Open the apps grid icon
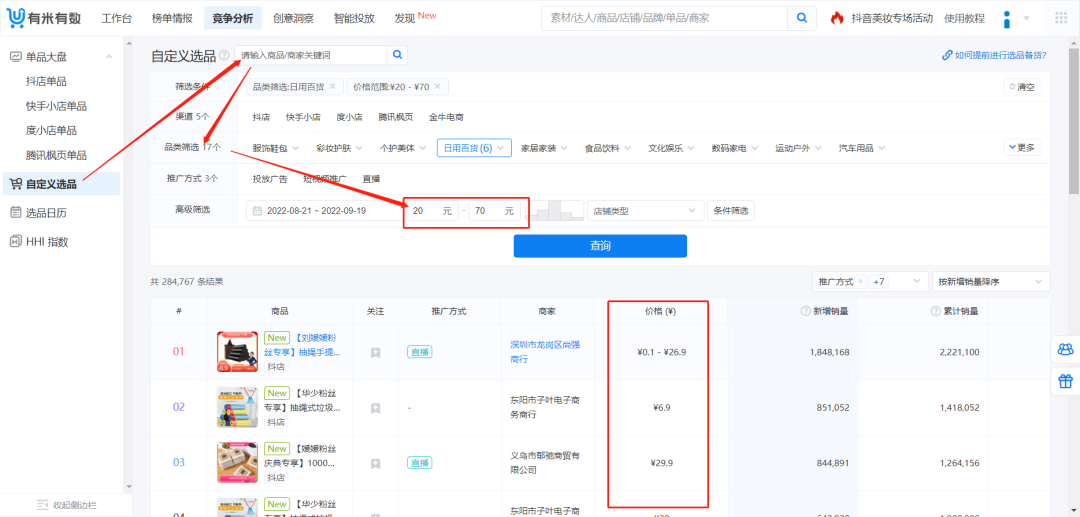The width and height of the screenshot is (1080, 517). coord(1061,18)
